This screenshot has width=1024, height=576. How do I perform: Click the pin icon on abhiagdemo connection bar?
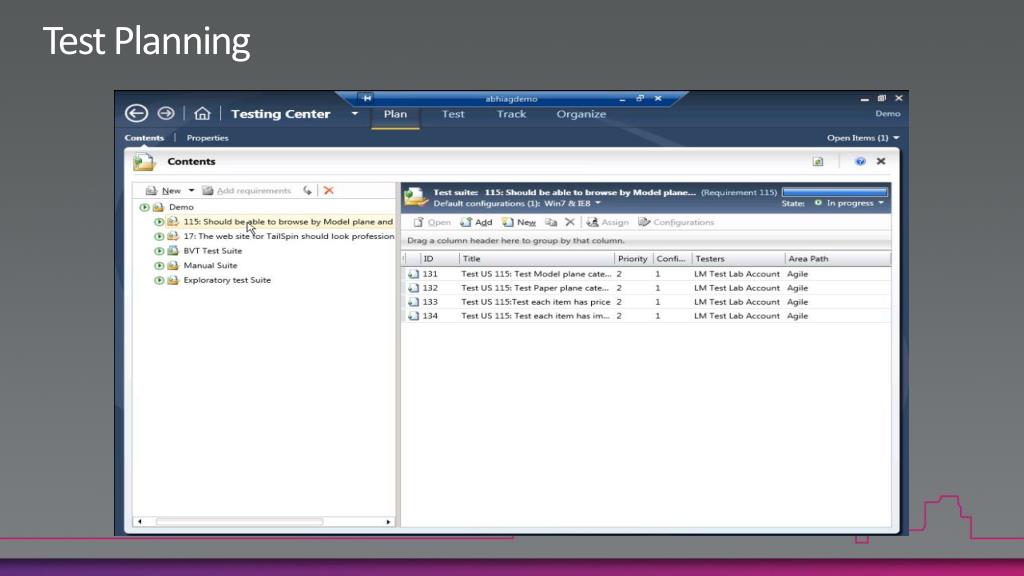click(x=367, y=99)
